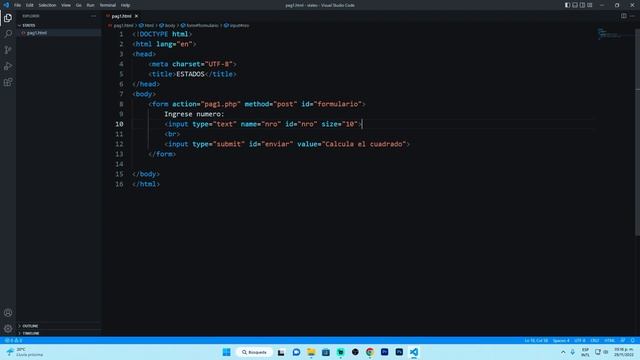The image size is (640, 360).
Task: Open the Run menu
Action: pos(91,5)
